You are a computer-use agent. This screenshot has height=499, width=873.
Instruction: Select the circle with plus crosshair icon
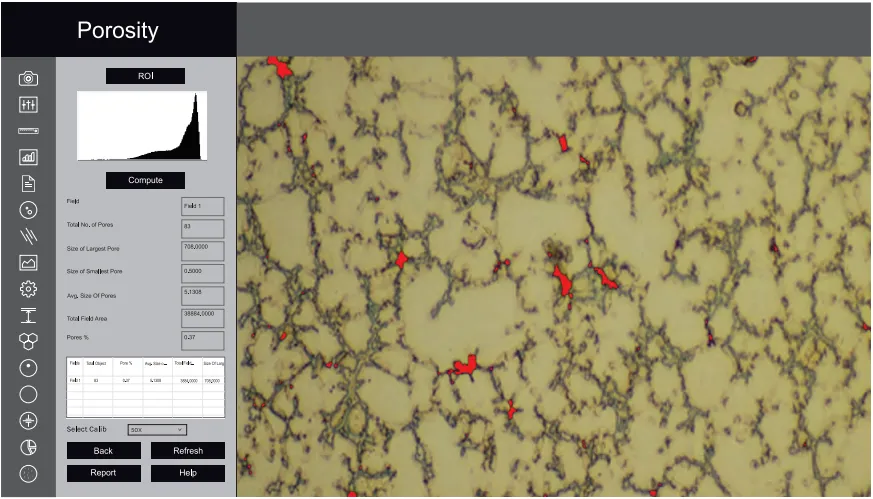pyautogui.click(x=28, y=420)
